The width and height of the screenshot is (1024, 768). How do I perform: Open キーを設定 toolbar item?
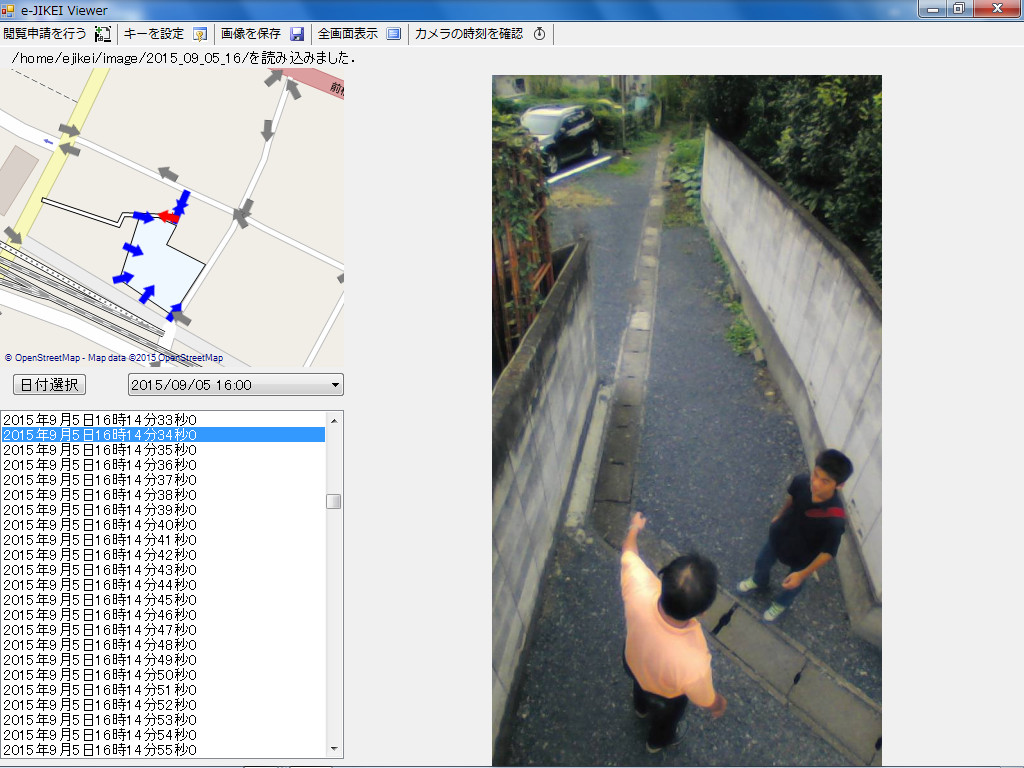pyautogui.click(x=154, y=34)
